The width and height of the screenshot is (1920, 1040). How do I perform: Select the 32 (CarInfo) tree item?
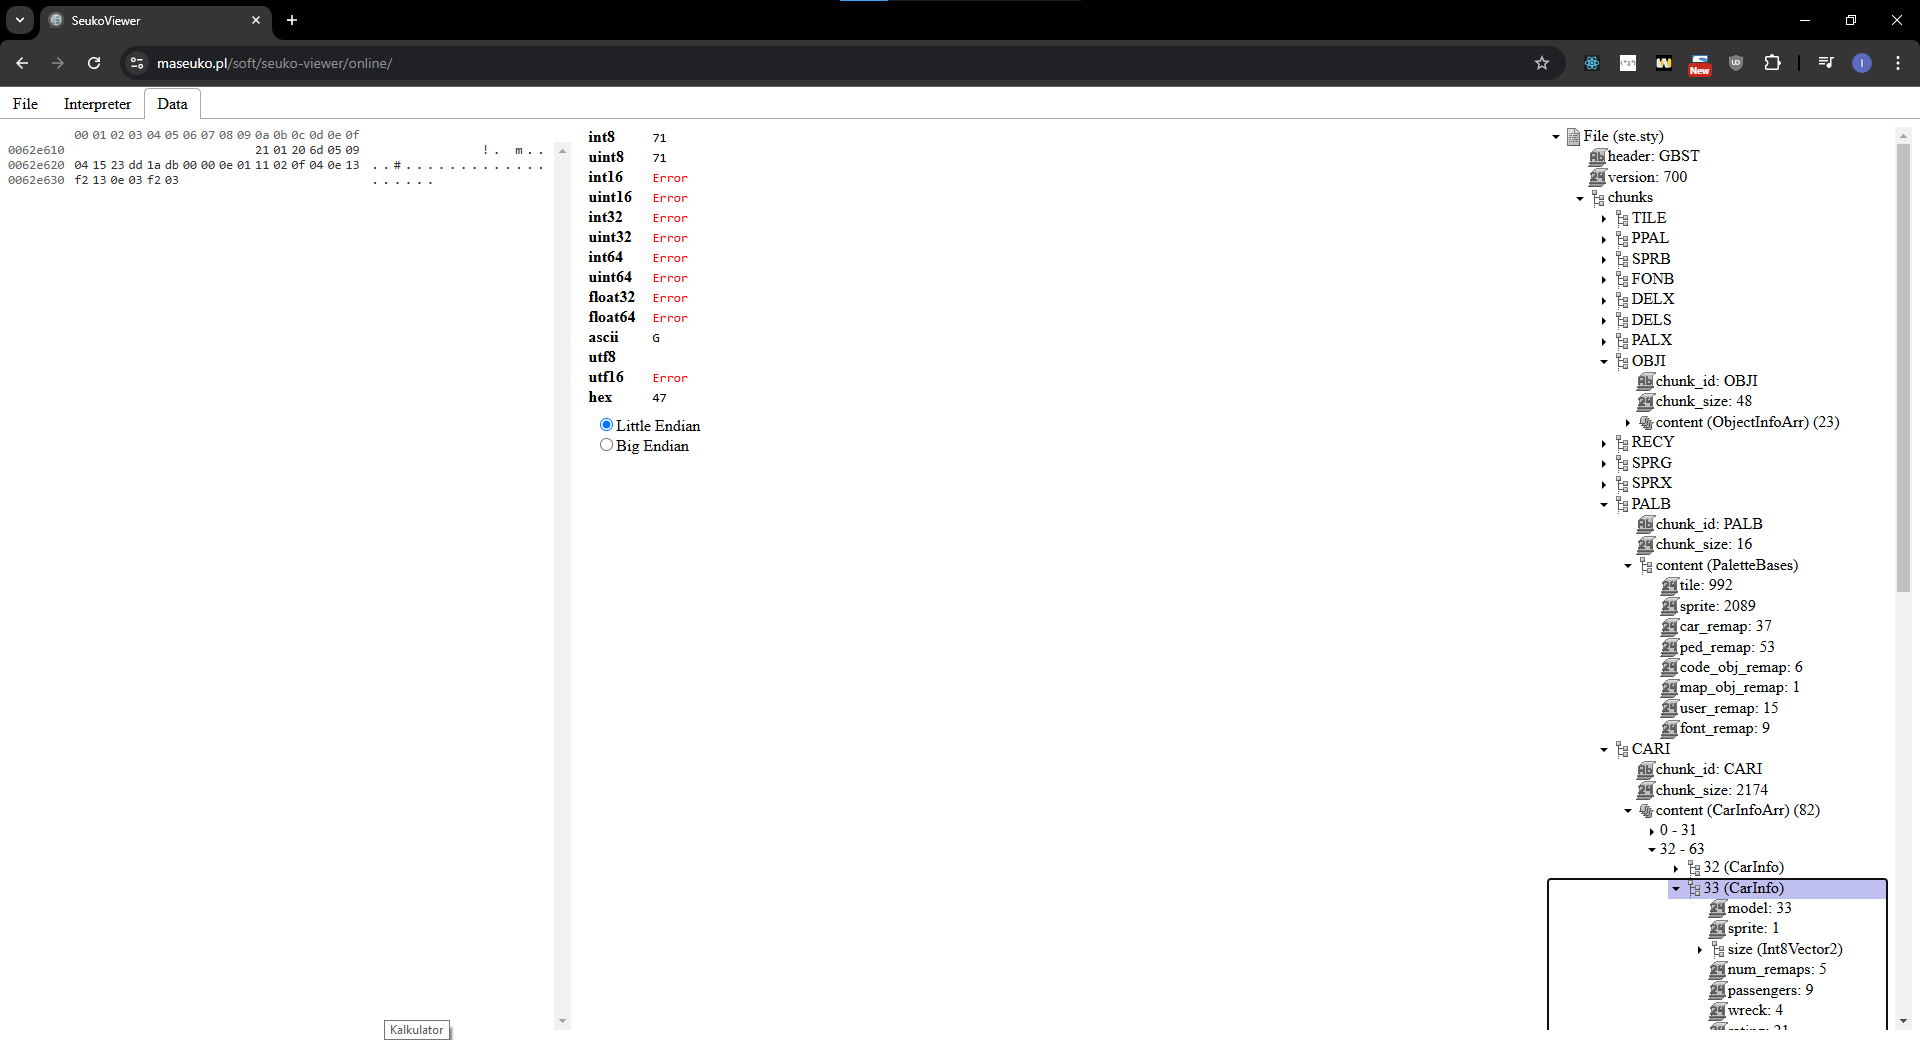coord(1743,867)
